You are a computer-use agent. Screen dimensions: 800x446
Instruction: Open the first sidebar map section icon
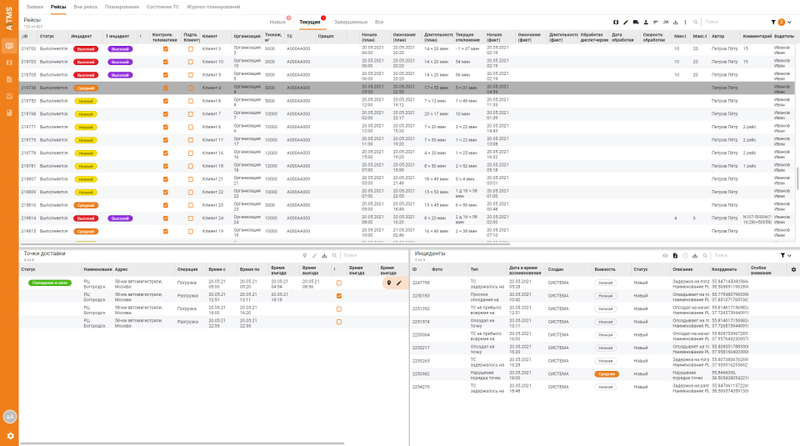[9, 46]
